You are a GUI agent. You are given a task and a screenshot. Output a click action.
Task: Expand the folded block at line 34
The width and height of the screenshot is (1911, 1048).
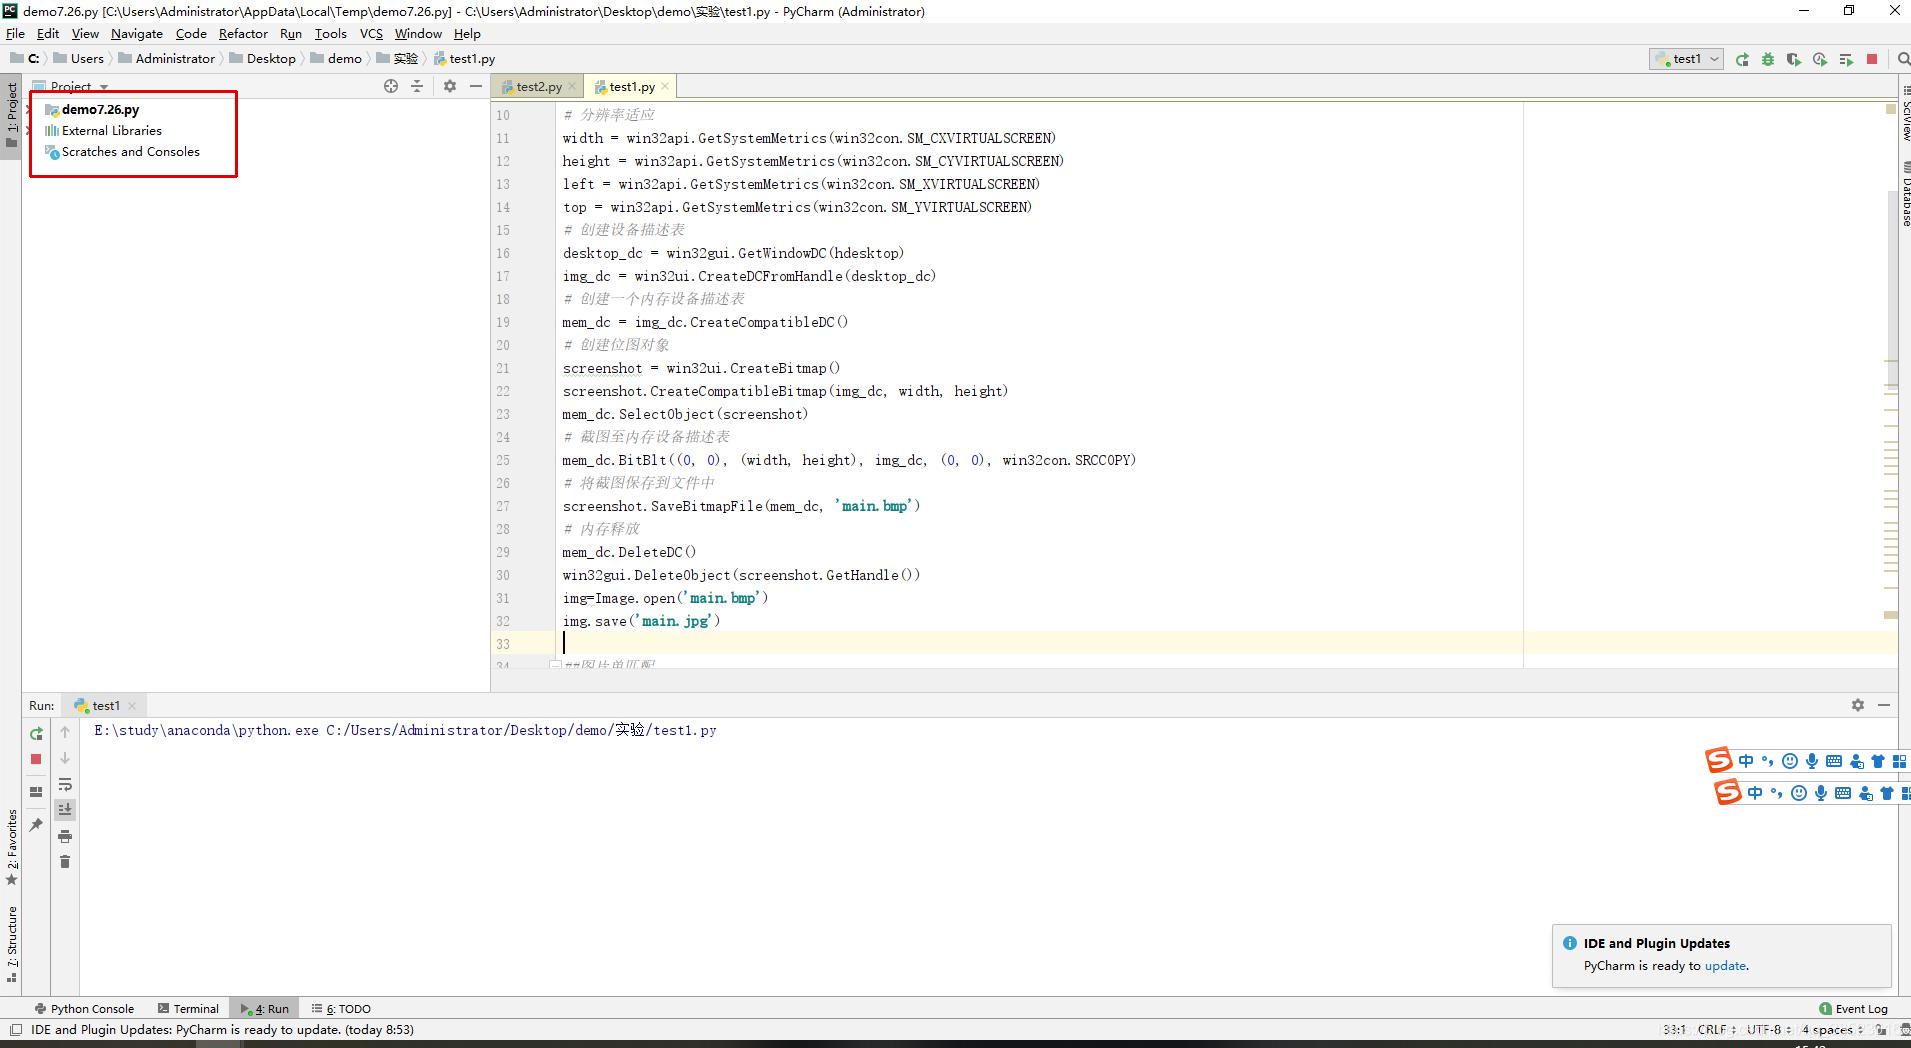pos(555,665)
